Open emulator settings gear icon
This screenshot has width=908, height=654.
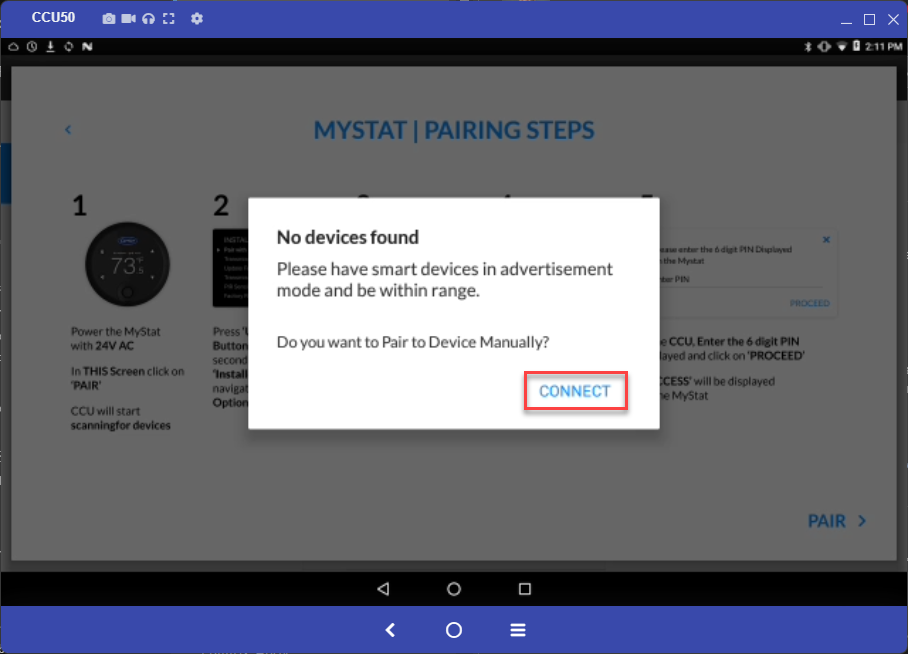[197, 19]
